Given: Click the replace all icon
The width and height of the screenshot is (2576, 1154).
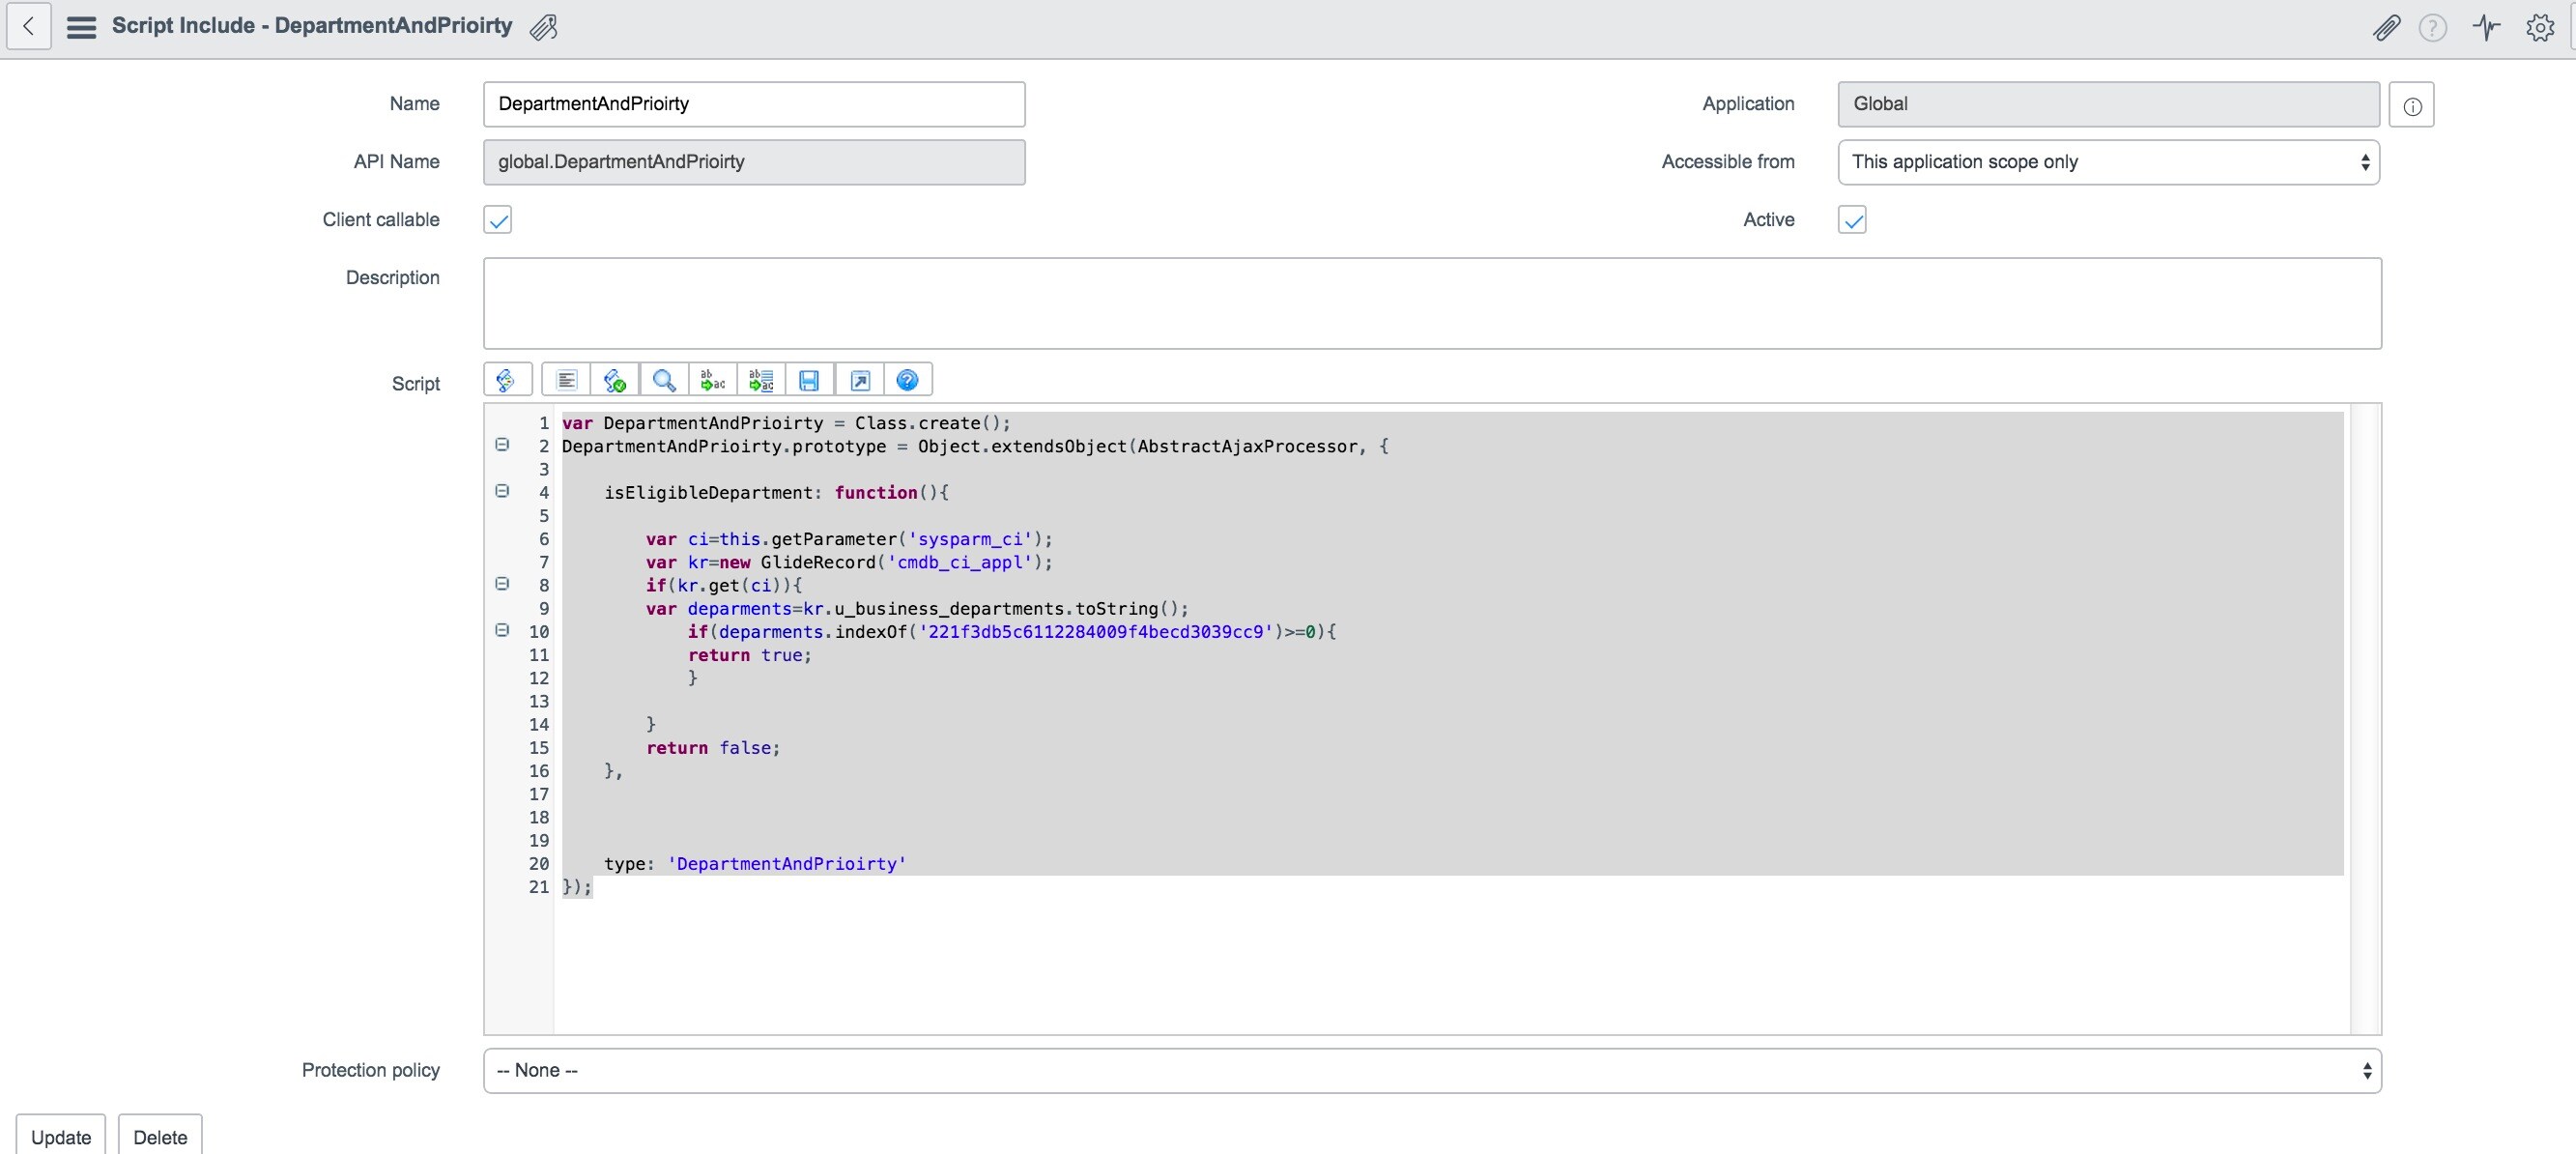Looking at the screenshot, I should [x=761, y=380].
